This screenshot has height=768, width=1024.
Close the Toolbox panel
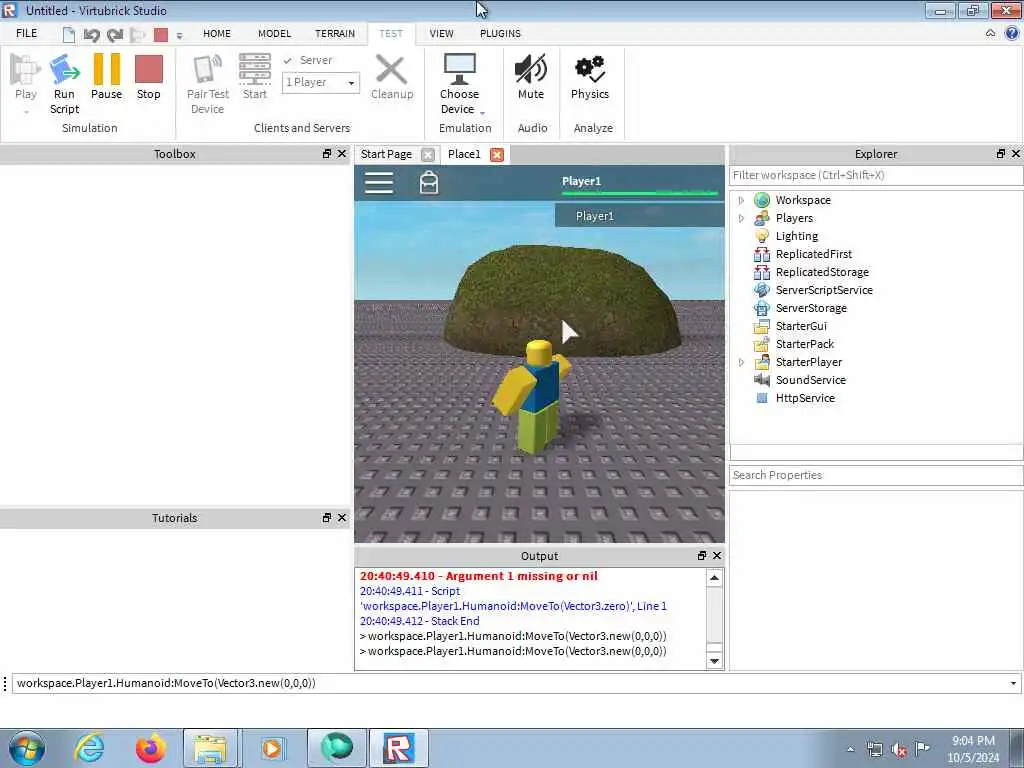click(x=342, y=154)
